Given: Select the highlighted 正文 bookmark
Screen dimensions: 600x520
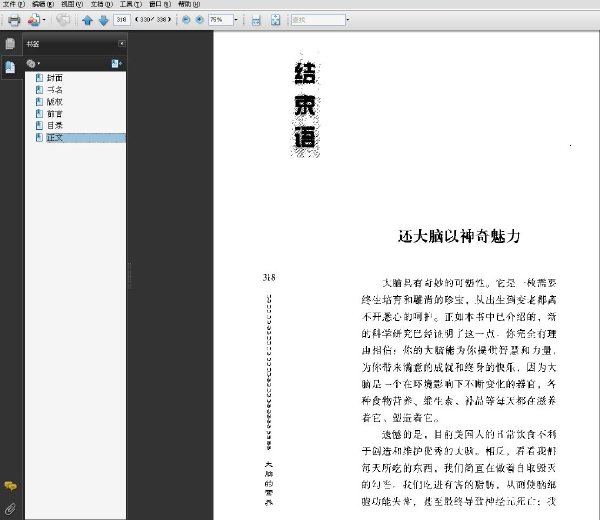Looking at the screenshot, I should (55, 138).
